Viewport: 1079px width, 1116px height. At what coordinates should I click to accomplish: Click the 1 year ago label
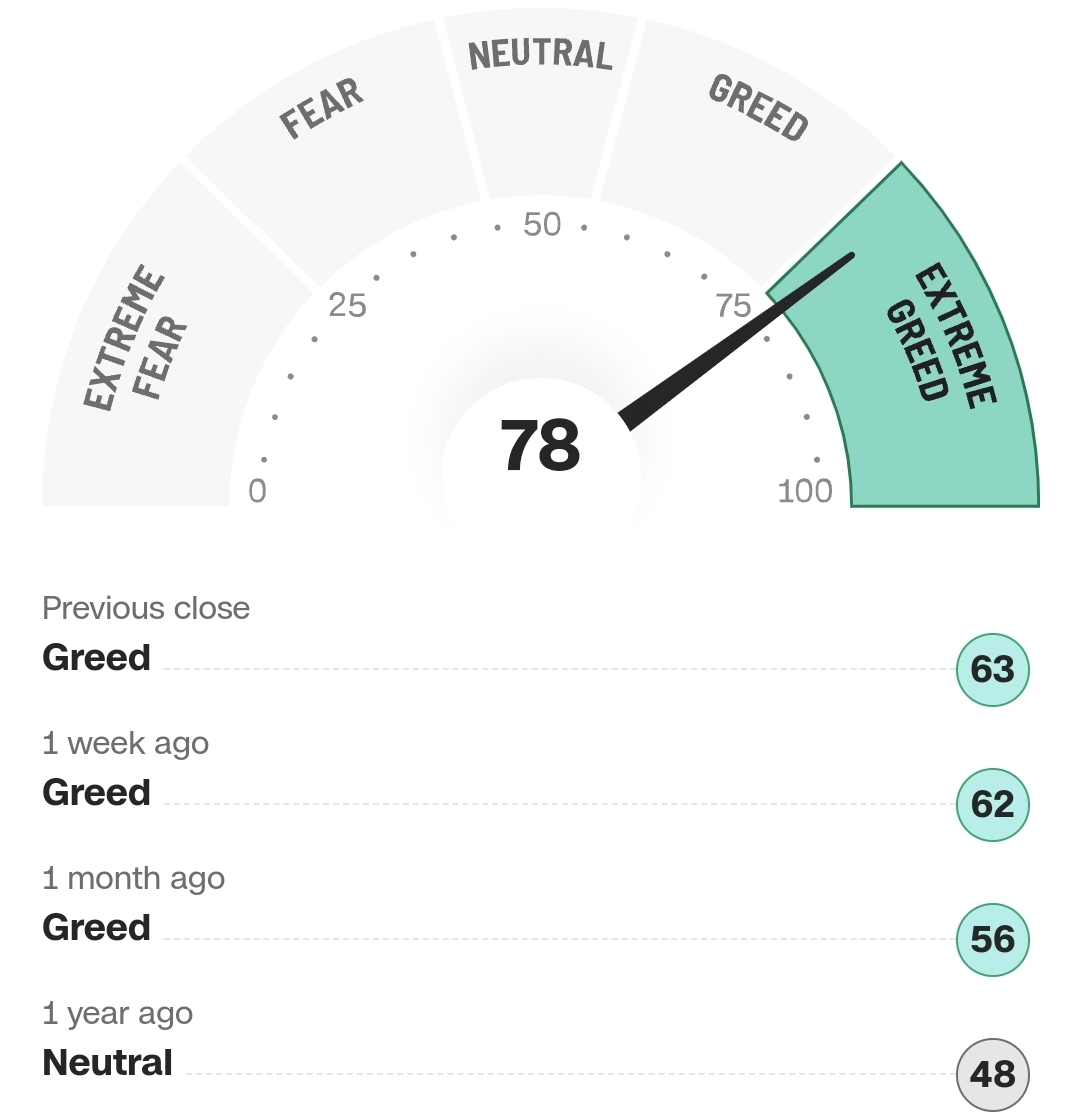click(117, 1014)
